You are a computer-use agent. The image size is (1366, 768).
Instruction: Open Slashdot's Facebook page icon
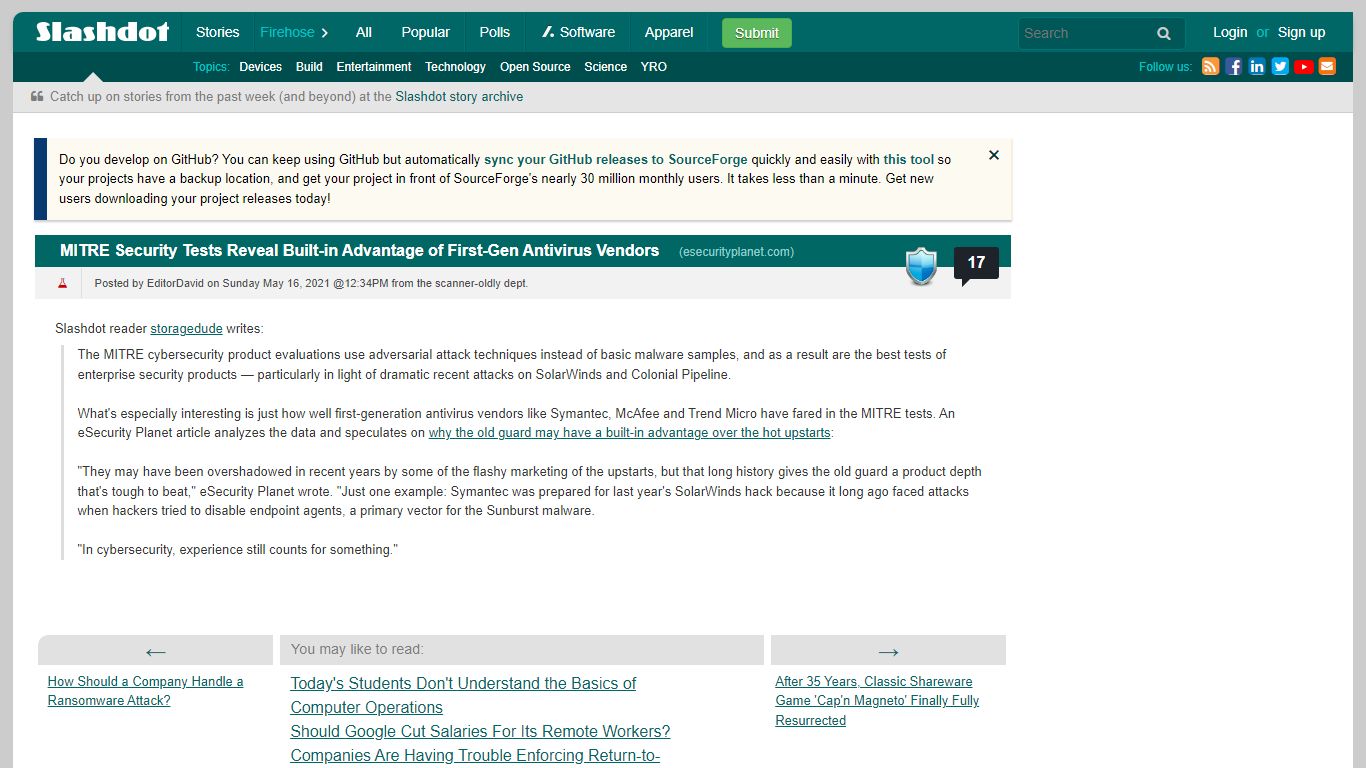(1234, 67)
